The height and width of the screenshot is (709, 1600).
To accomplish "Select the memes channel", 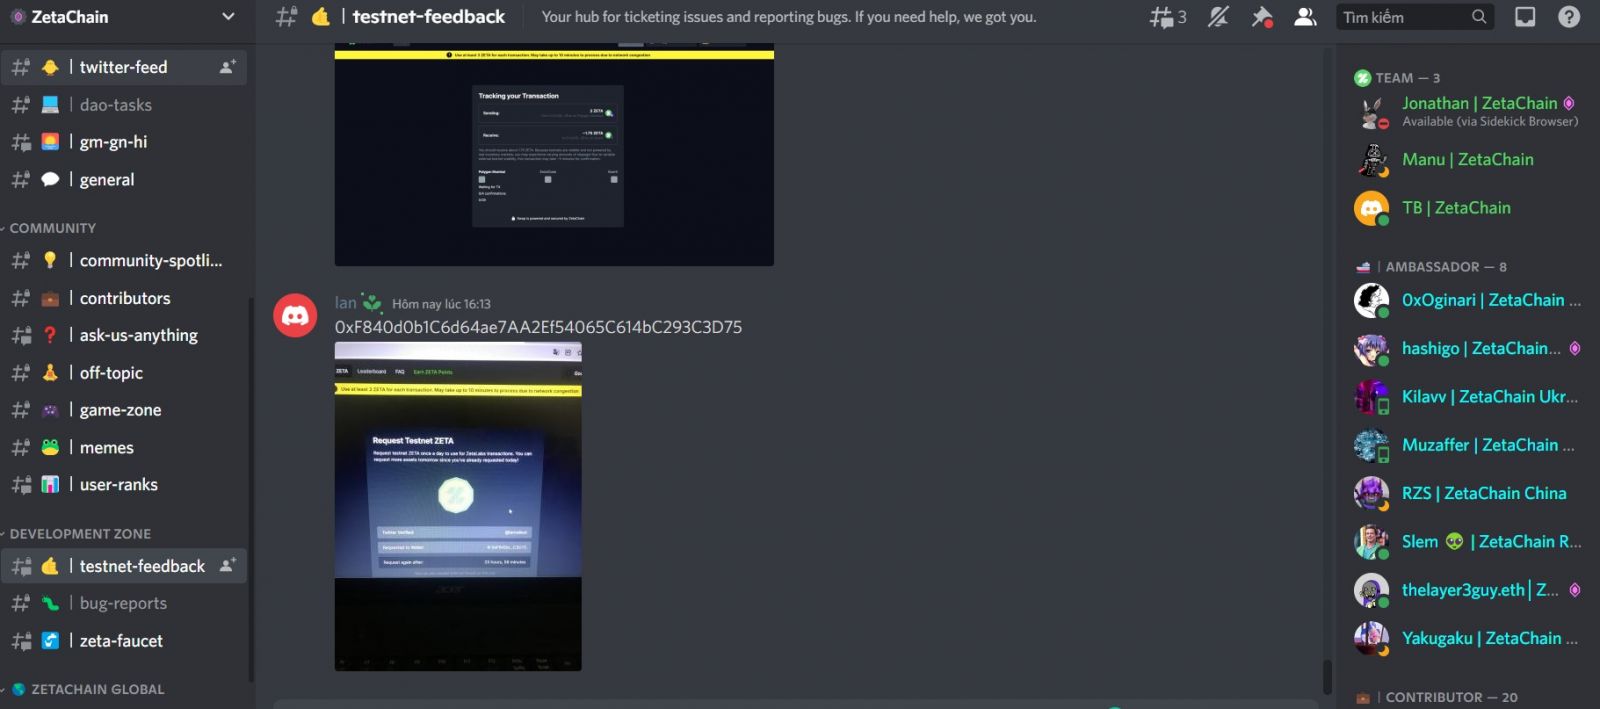I will (x=124, y=448).
